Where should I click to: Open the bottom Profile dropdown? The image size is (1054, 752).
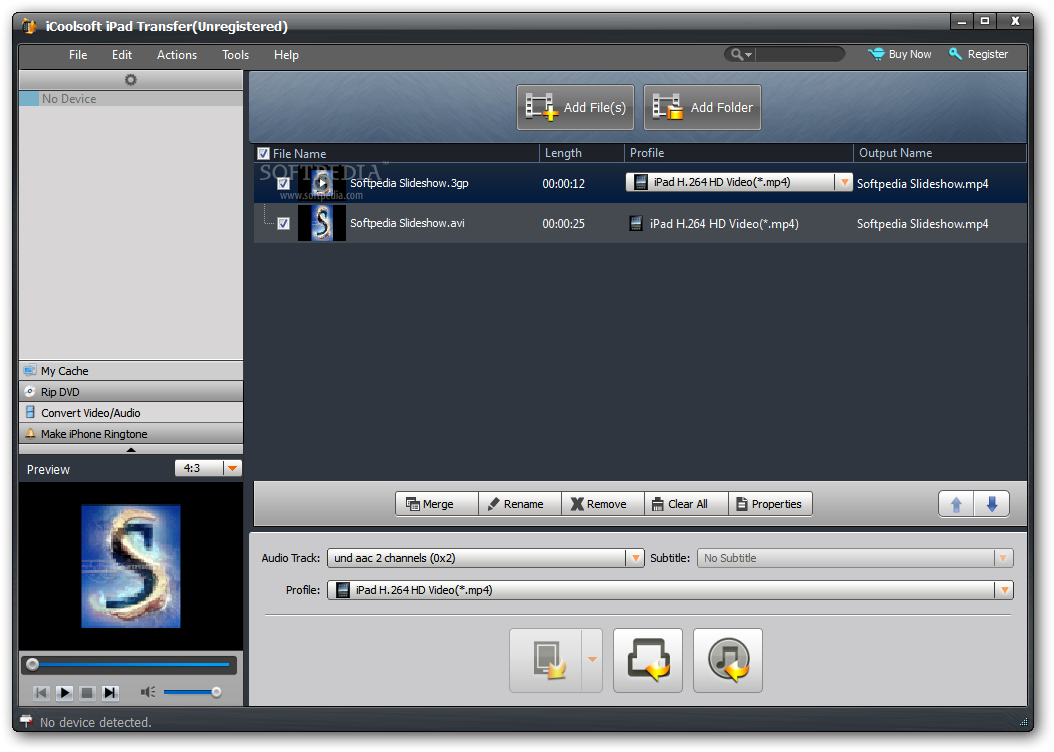click(x=670, y=590)
